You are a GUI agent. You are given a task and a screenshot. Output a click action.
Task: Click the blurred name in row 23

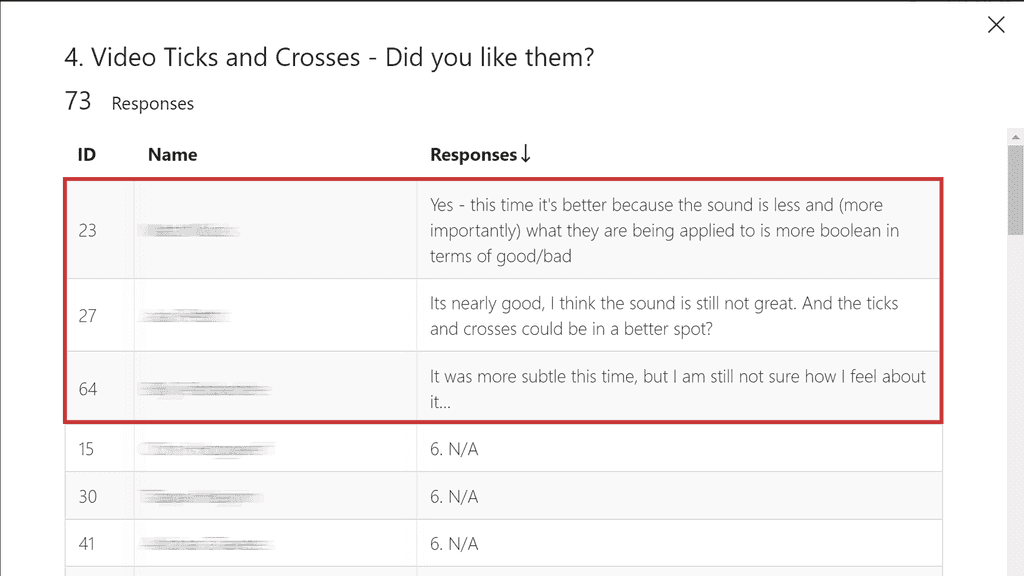188,231
